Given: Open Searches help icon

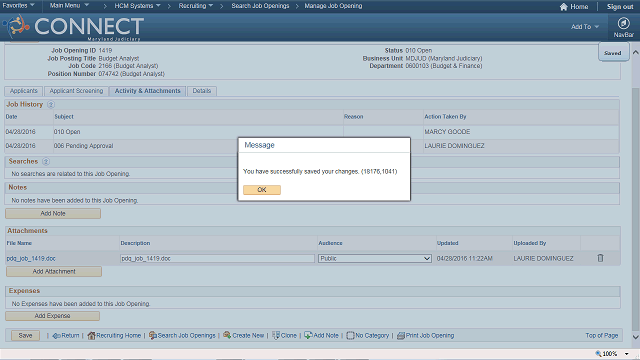Looking at the screenshot, I should pos(46,162).
